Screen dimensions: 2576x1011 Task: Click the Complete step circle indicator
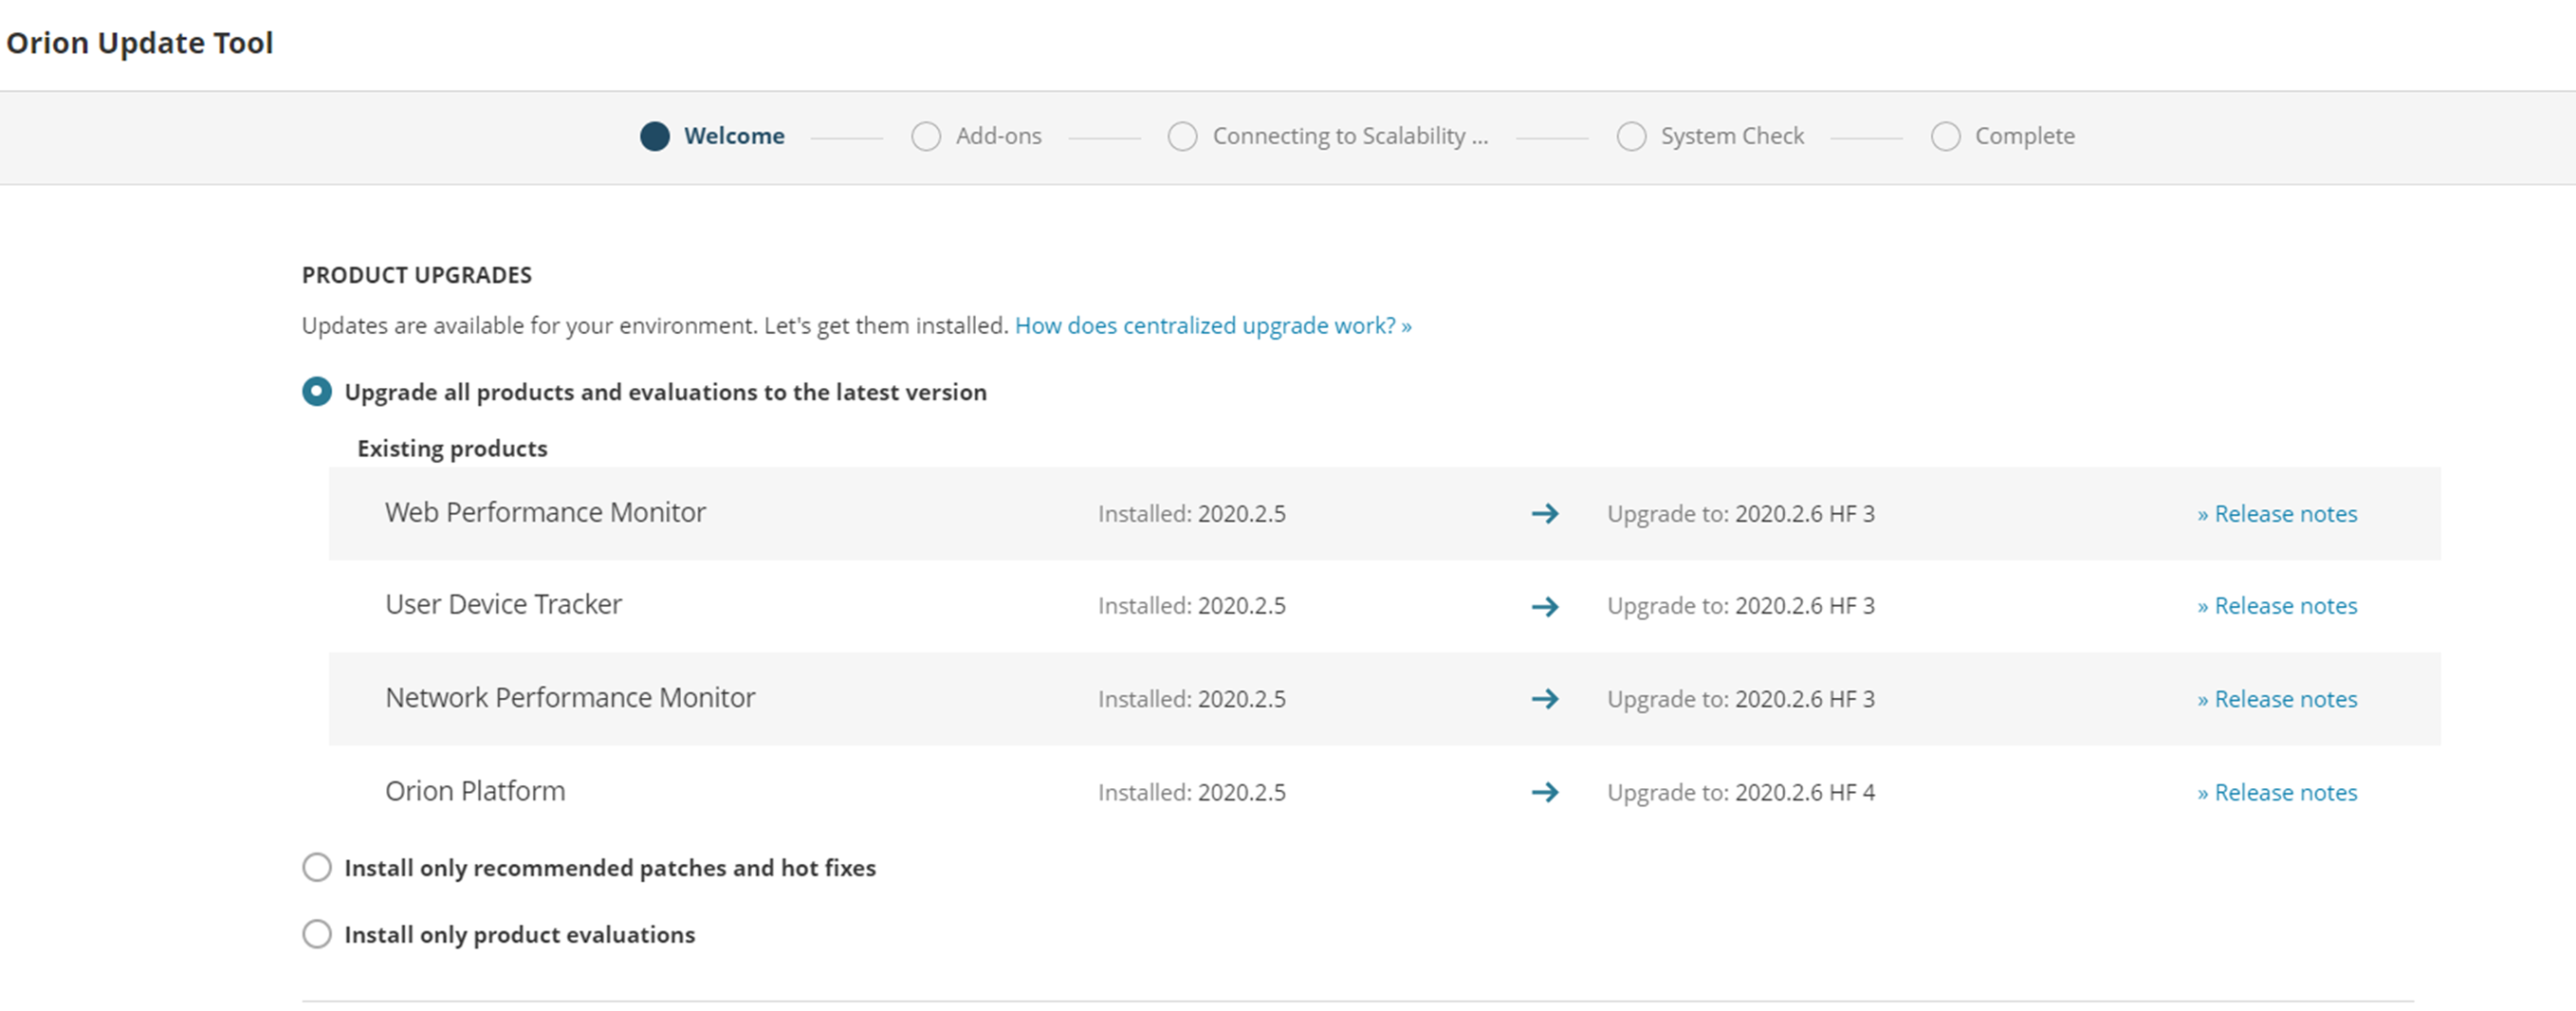(1945, 136)
